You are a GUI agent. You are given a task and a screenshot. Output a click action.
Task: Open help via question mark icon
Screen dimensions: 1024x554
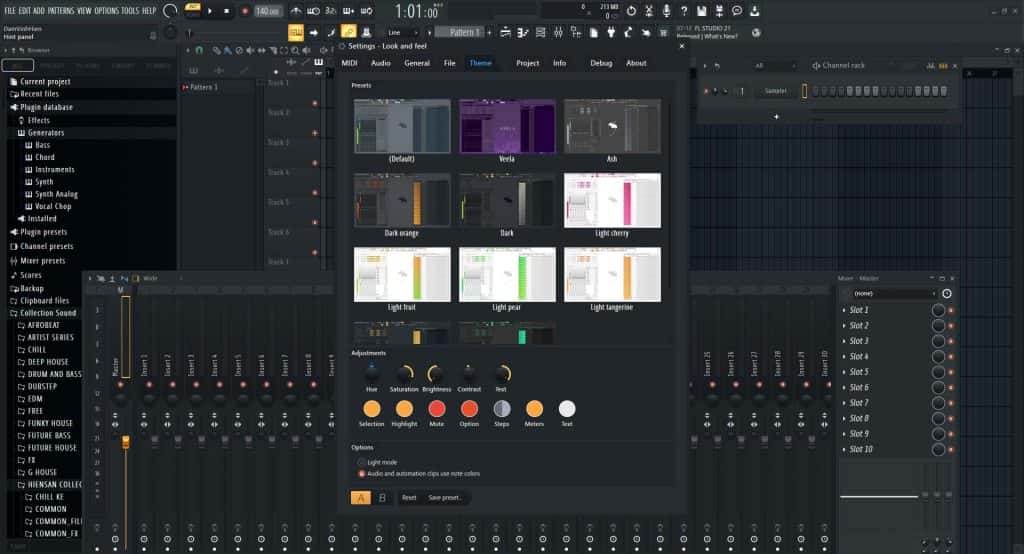[684, 11]
